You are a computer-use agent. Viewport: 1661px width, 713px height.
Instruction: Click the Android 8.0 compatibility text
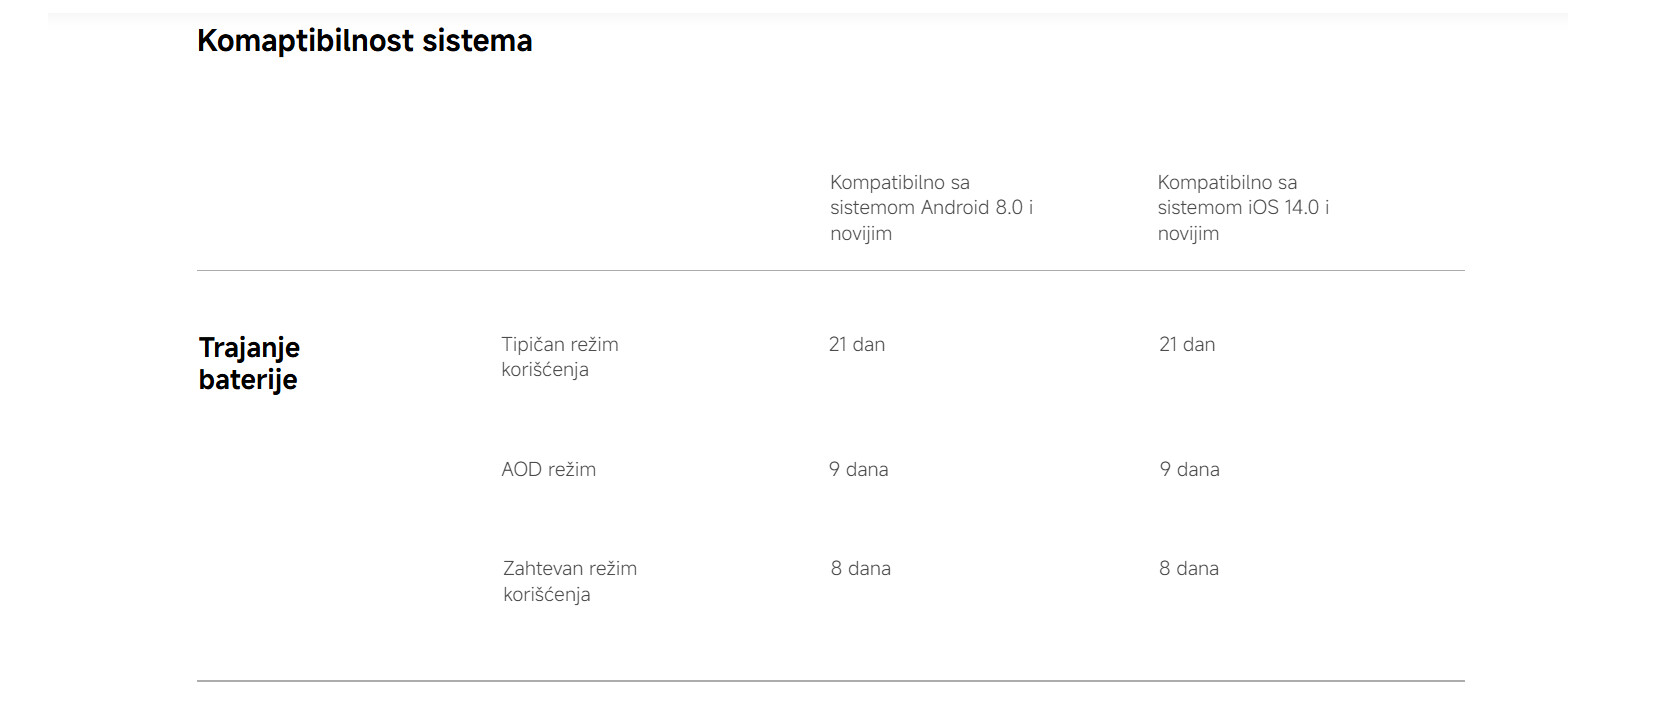coord(931,208)
